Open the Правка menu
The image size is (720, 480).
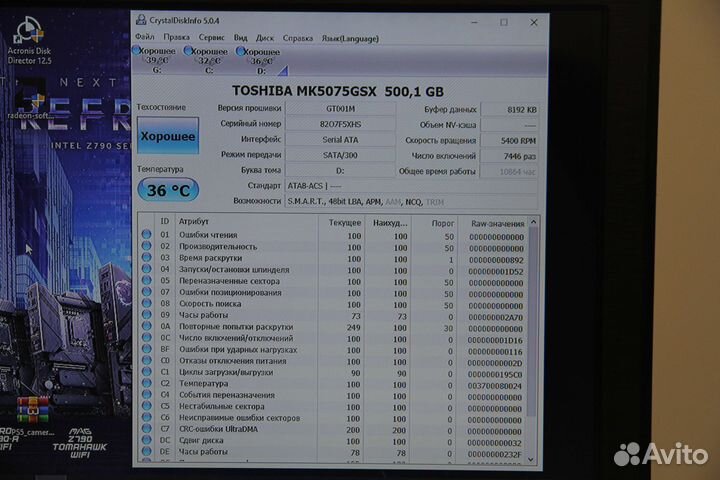click(176, 37)
